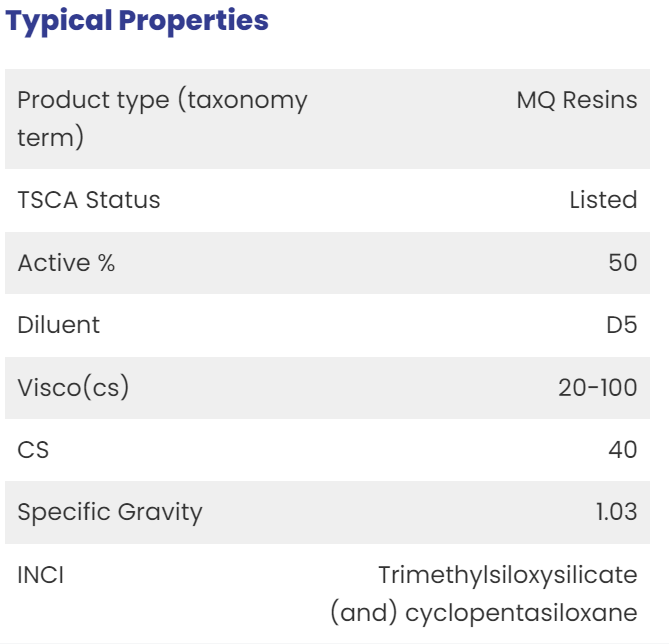This screenshot has height=644, width=669.
Task: Click the (and) cyclopentasiloxane text
Action: [x=484, y=613]
